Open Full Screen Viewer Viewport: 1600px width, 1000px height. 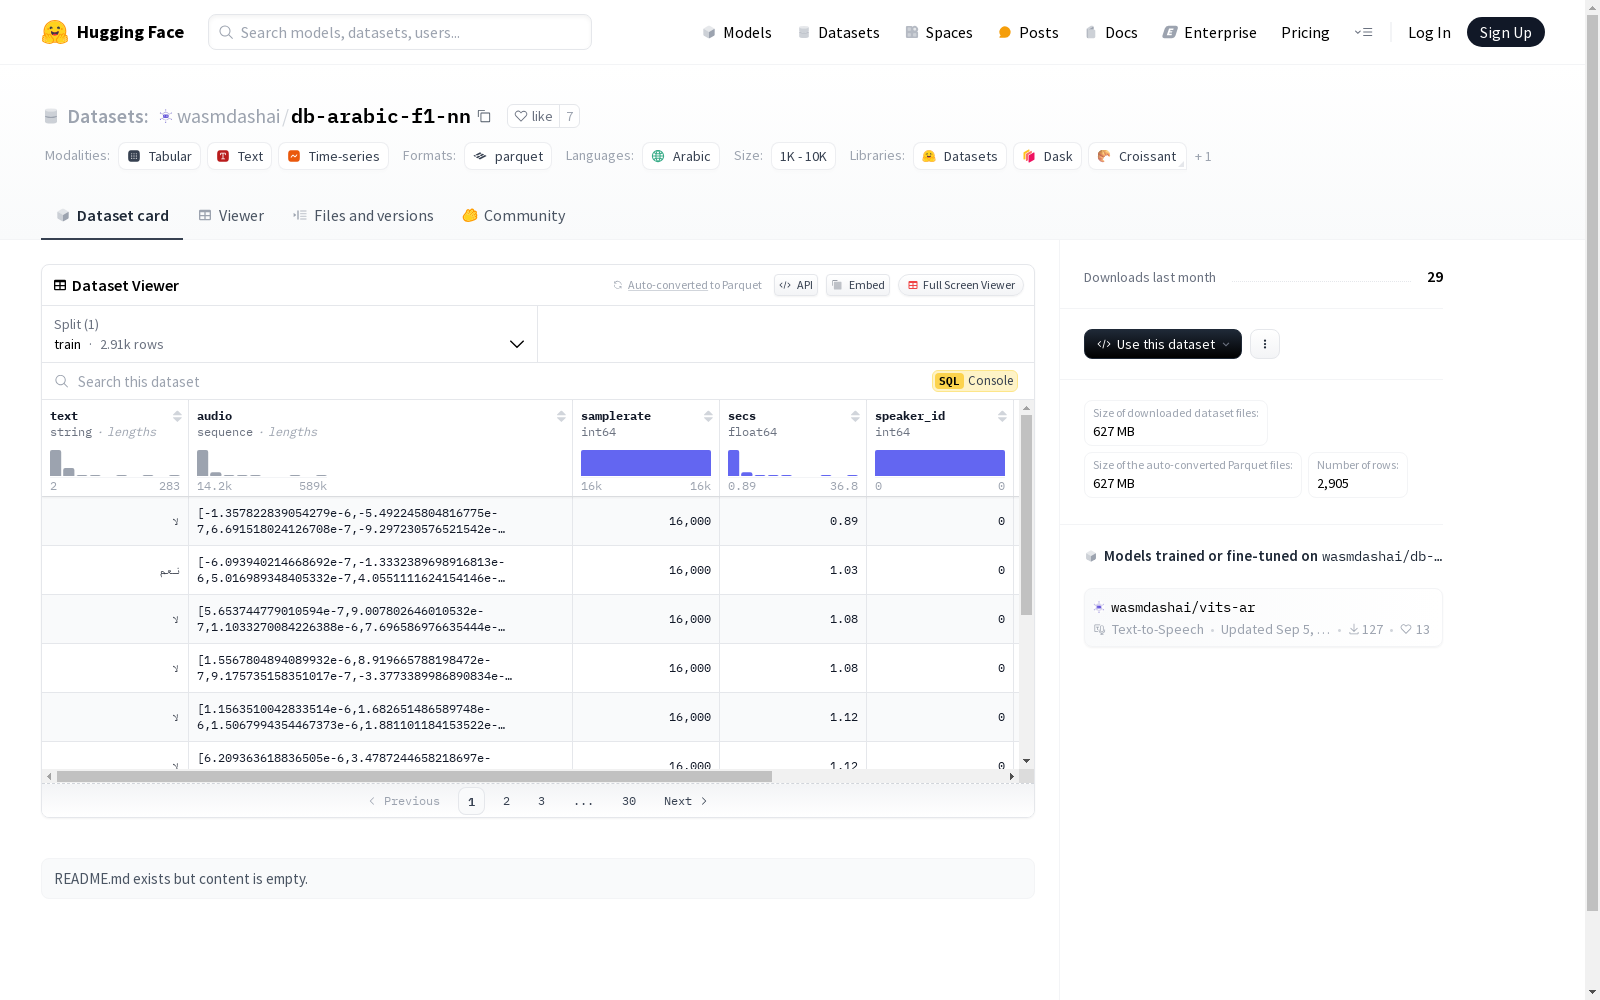(x=961, y=285)
